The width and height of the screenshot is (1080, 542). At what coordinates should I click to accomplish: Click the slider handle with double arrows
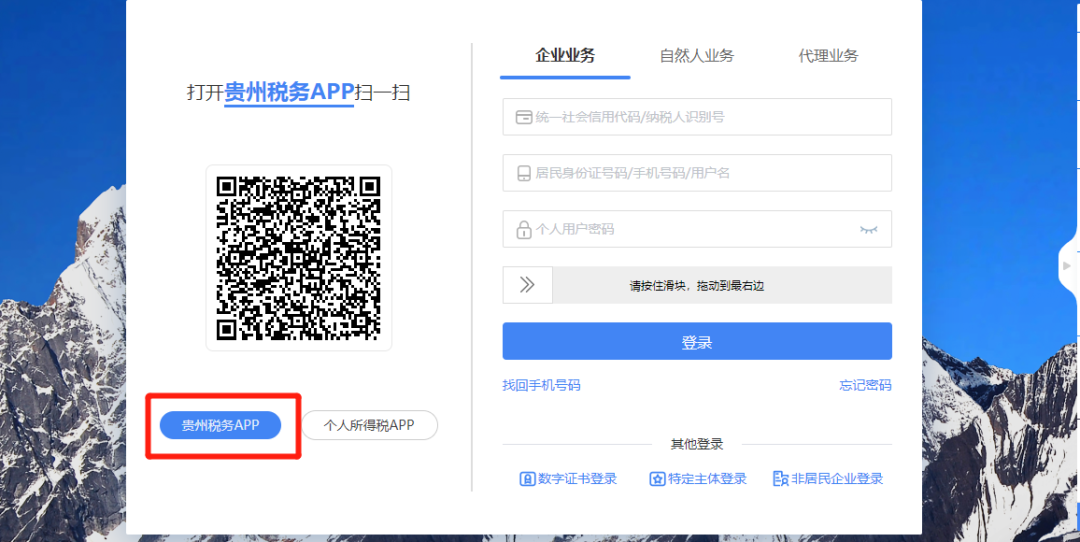(x=528, y=285)
